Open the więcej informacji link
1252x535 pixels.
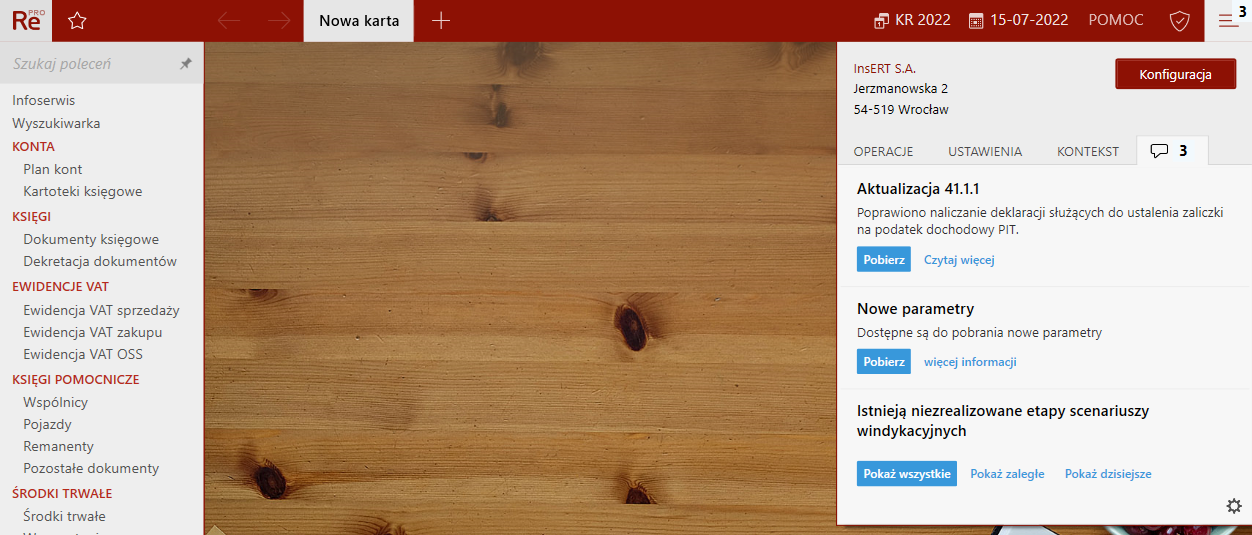970,362
